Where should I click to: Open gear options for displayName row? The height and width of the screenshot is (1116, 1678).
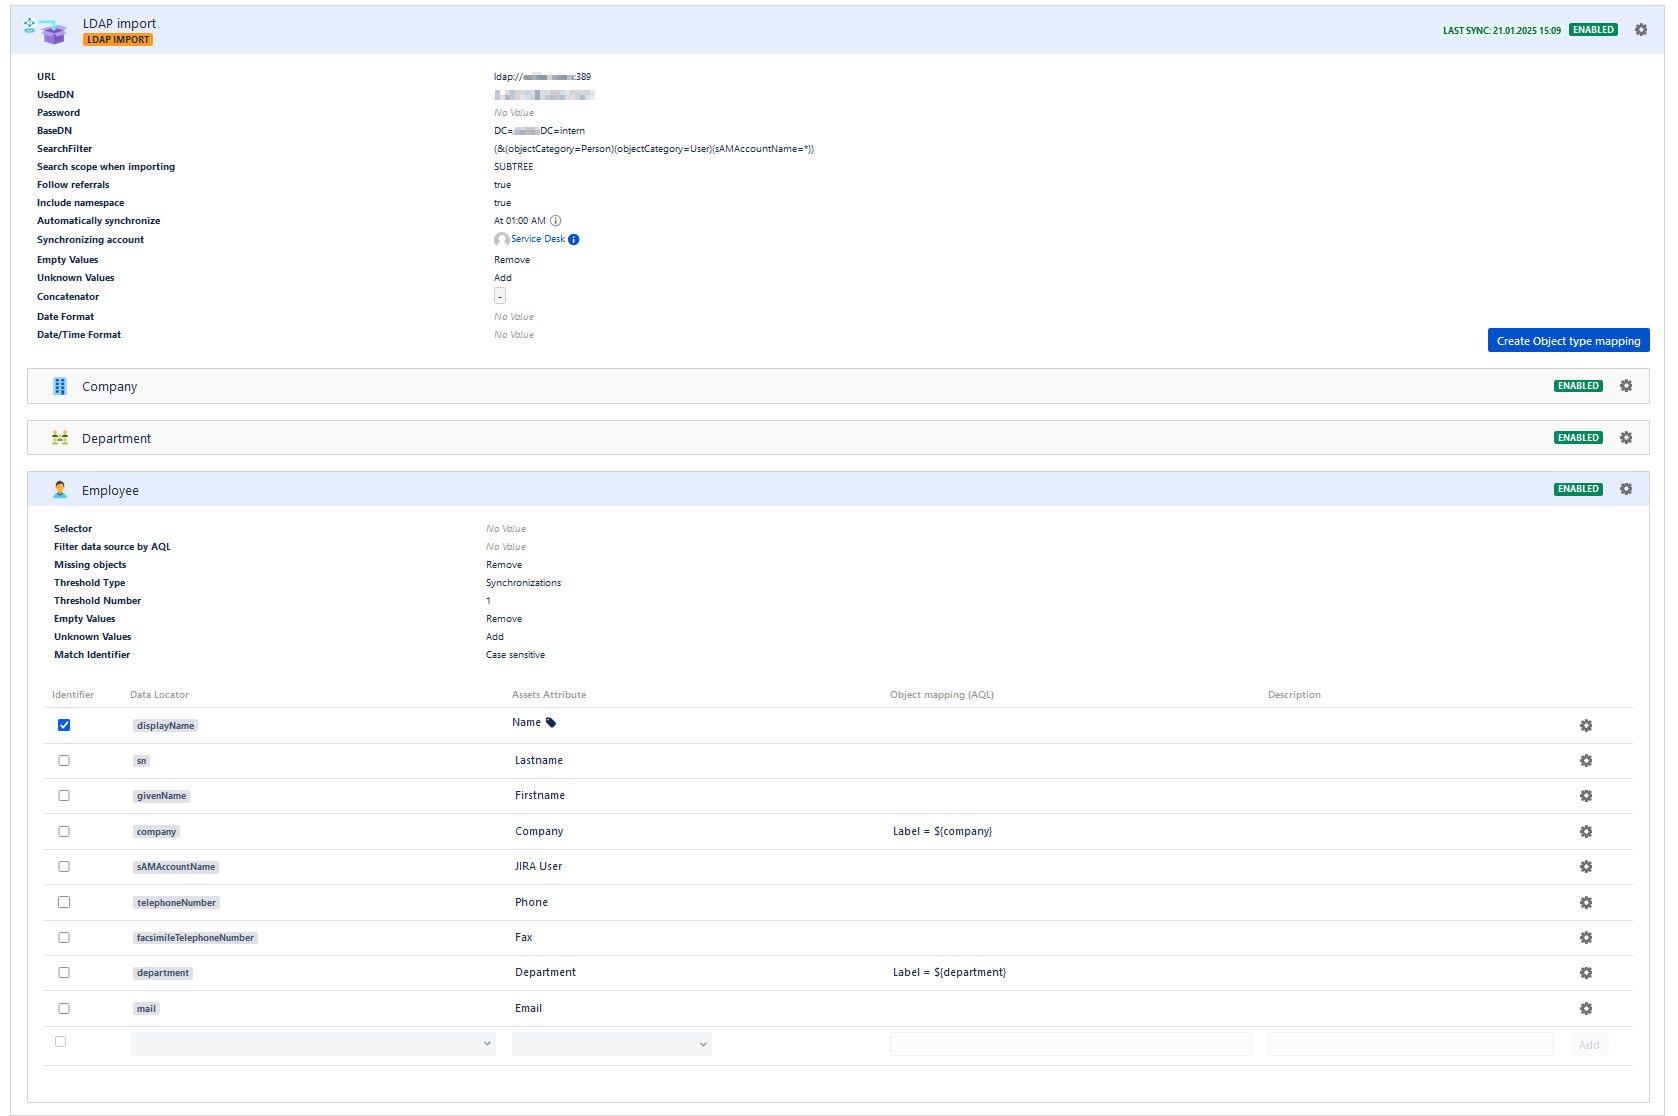[x=1586, y=726]
